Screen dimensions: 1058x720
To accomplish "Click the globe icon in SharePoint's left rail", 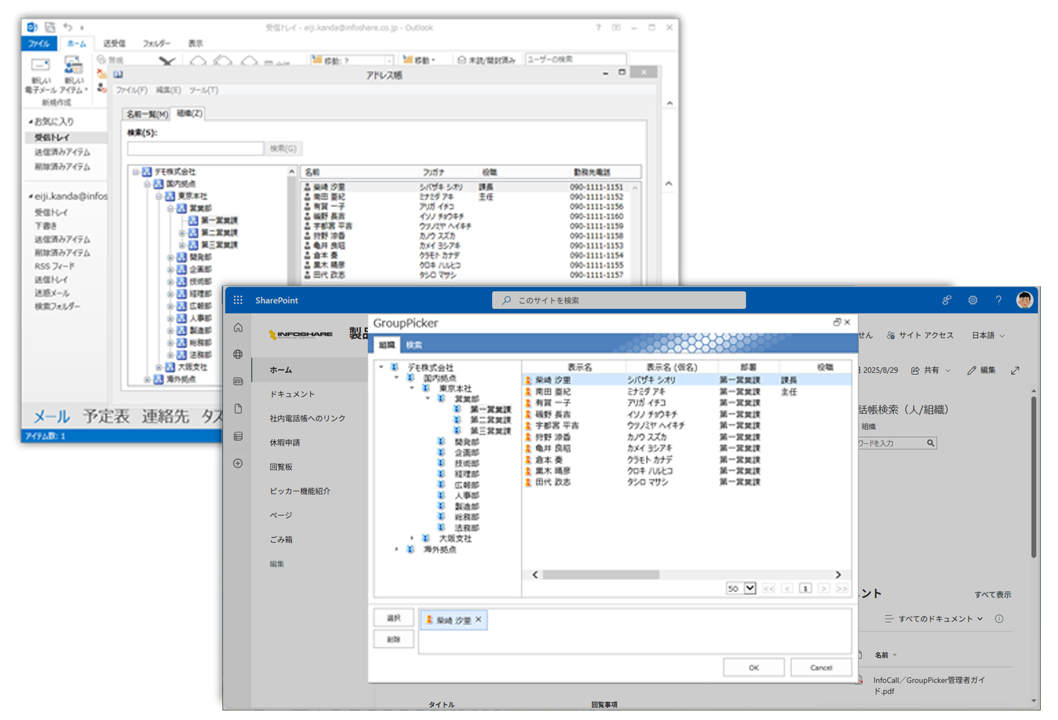I will pos(238,354).
